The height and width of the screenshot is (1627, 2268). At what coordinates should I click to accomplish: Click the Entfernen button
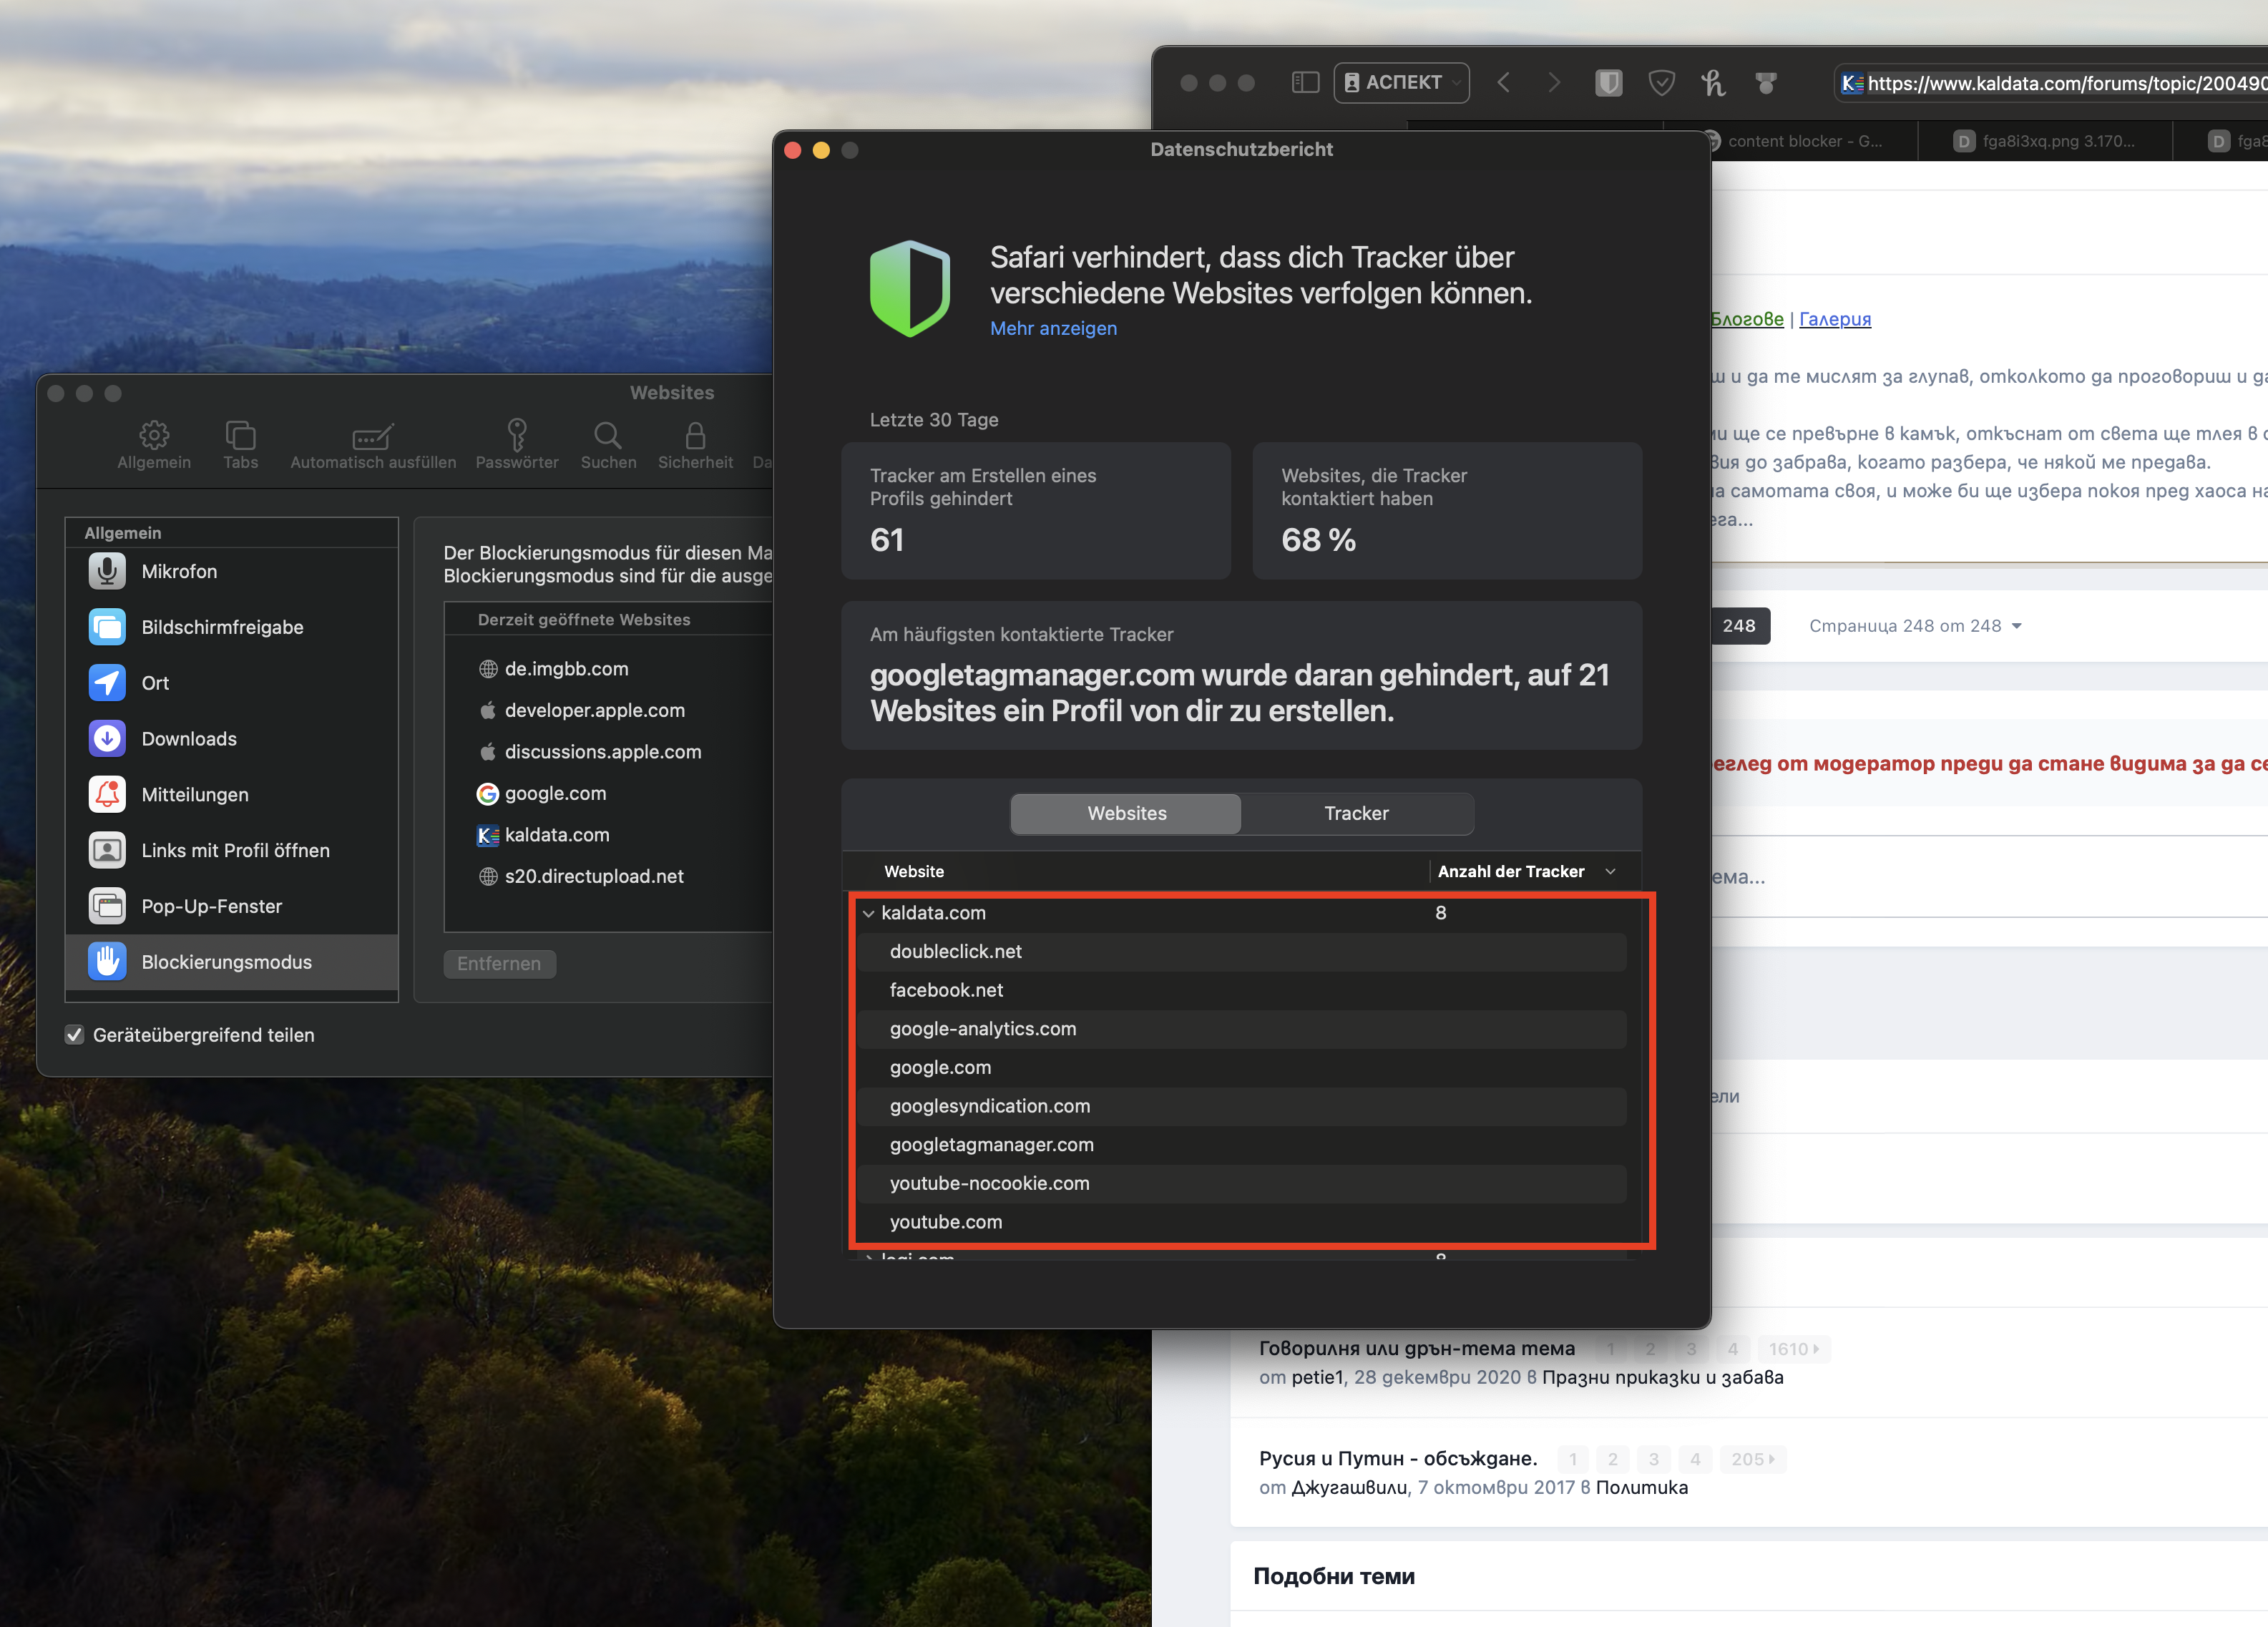pos(499,964)
